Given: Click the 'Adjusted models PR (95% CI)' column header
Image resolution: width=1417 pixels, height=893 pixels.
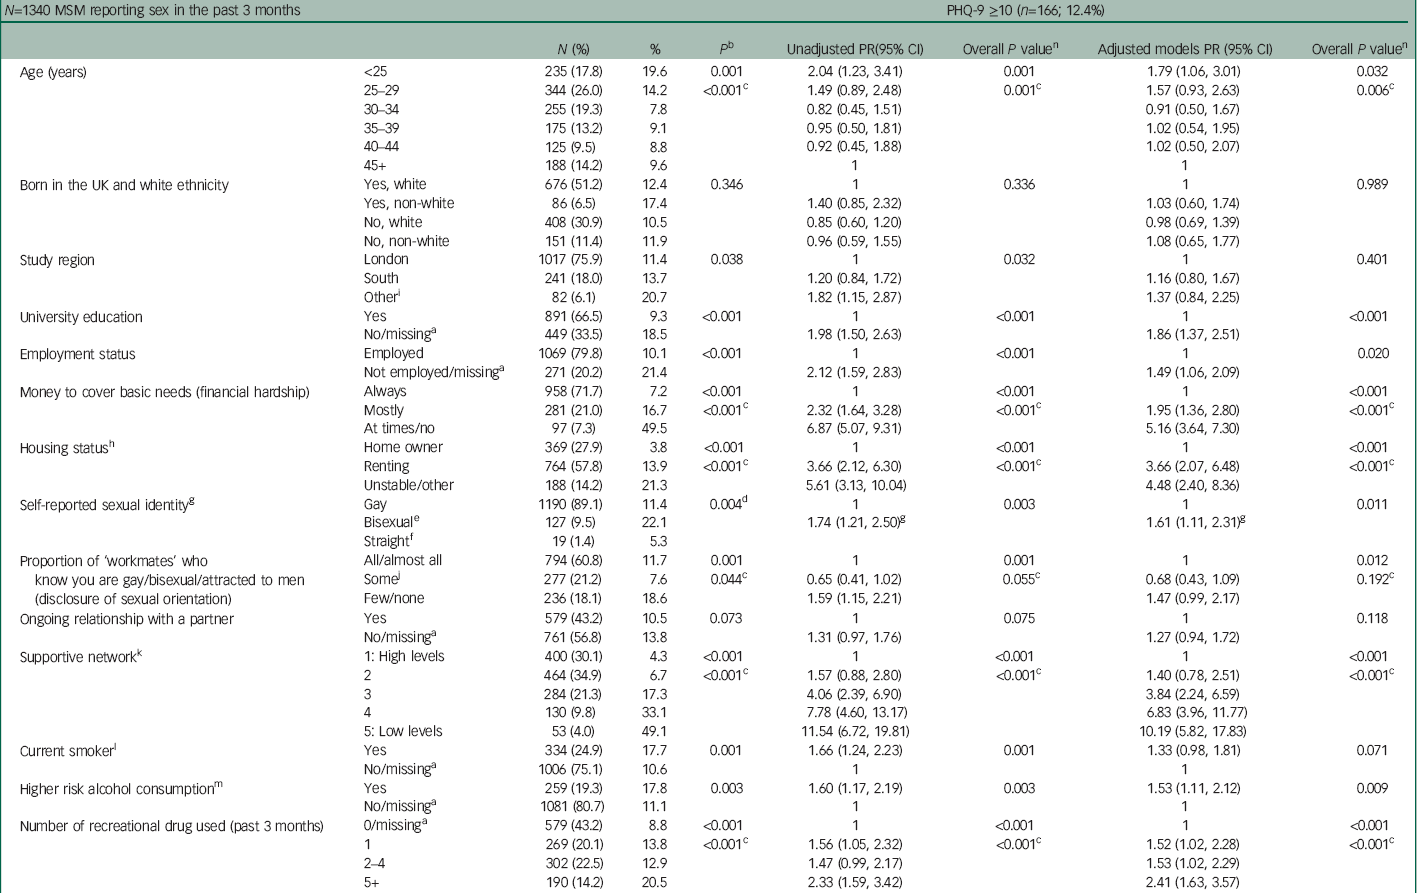Looking at the screenshot, I should [1185, 48].
